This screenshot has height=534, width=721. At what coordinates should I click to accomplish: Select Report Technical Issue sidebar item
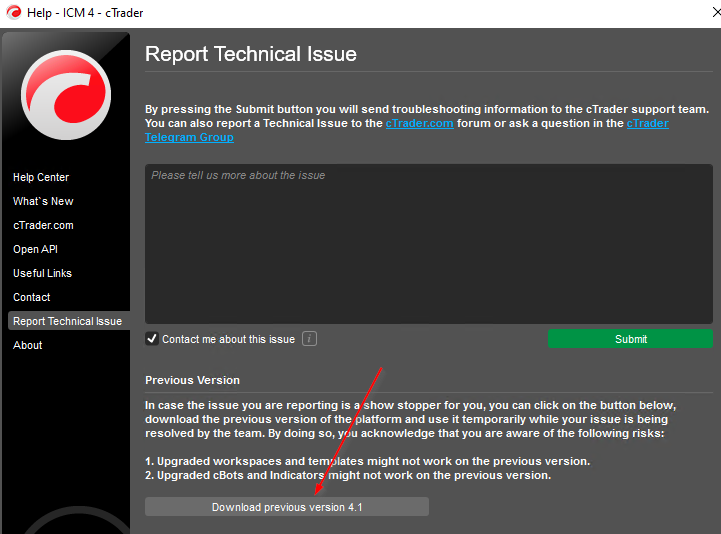(x=69, y=321)
